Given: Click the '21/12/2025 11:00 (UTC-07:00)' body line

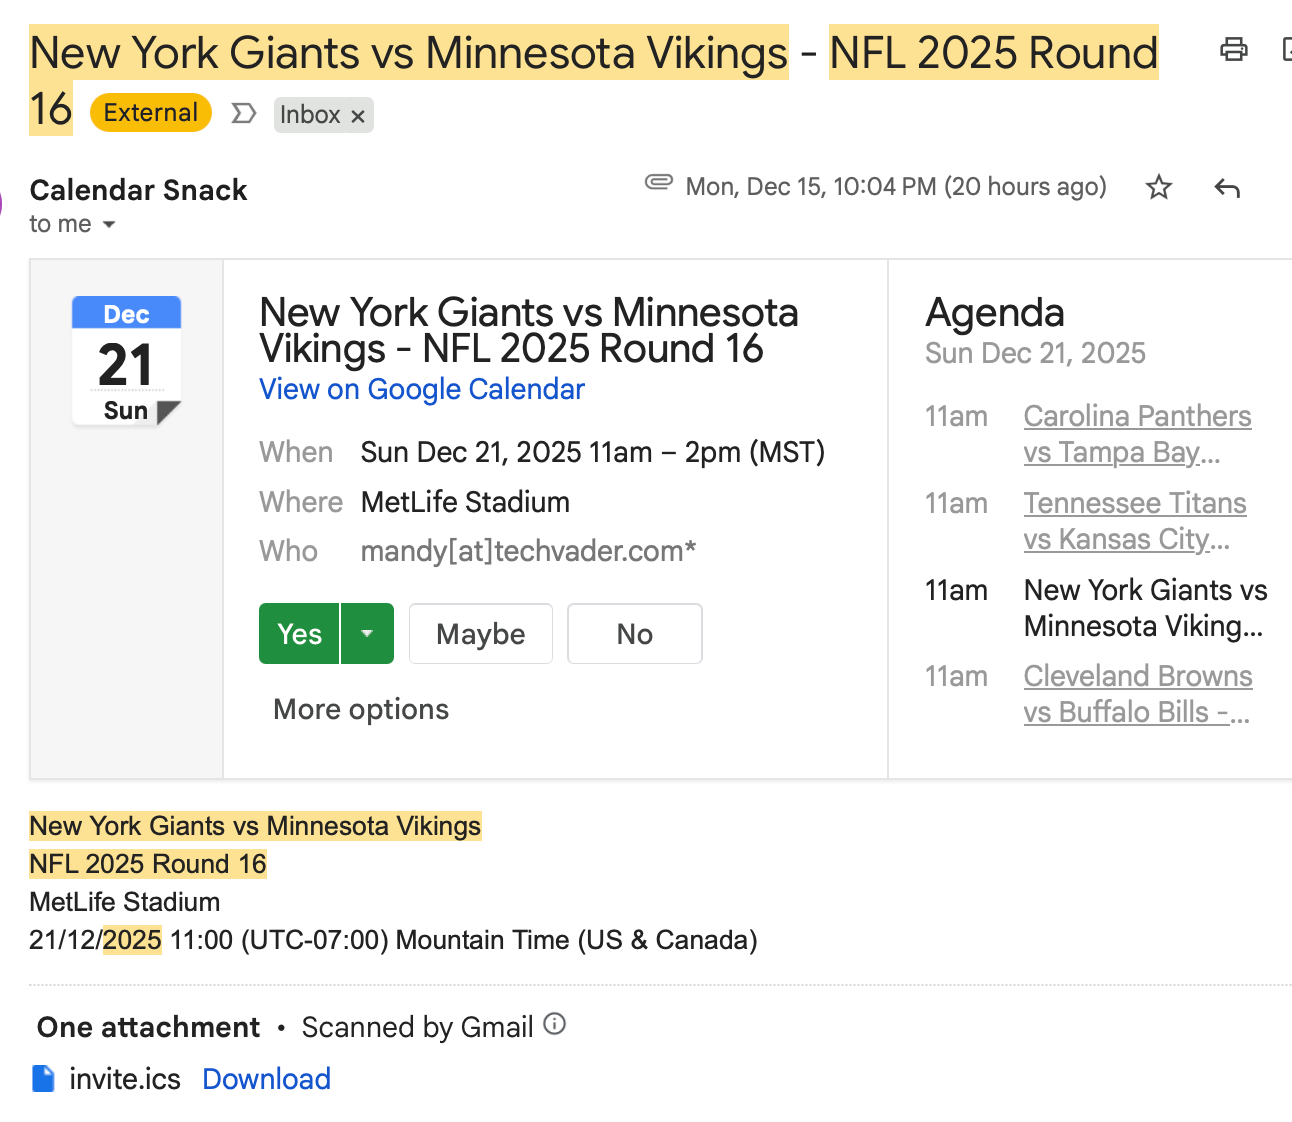Looking at the screenshot, I should 393,940.
